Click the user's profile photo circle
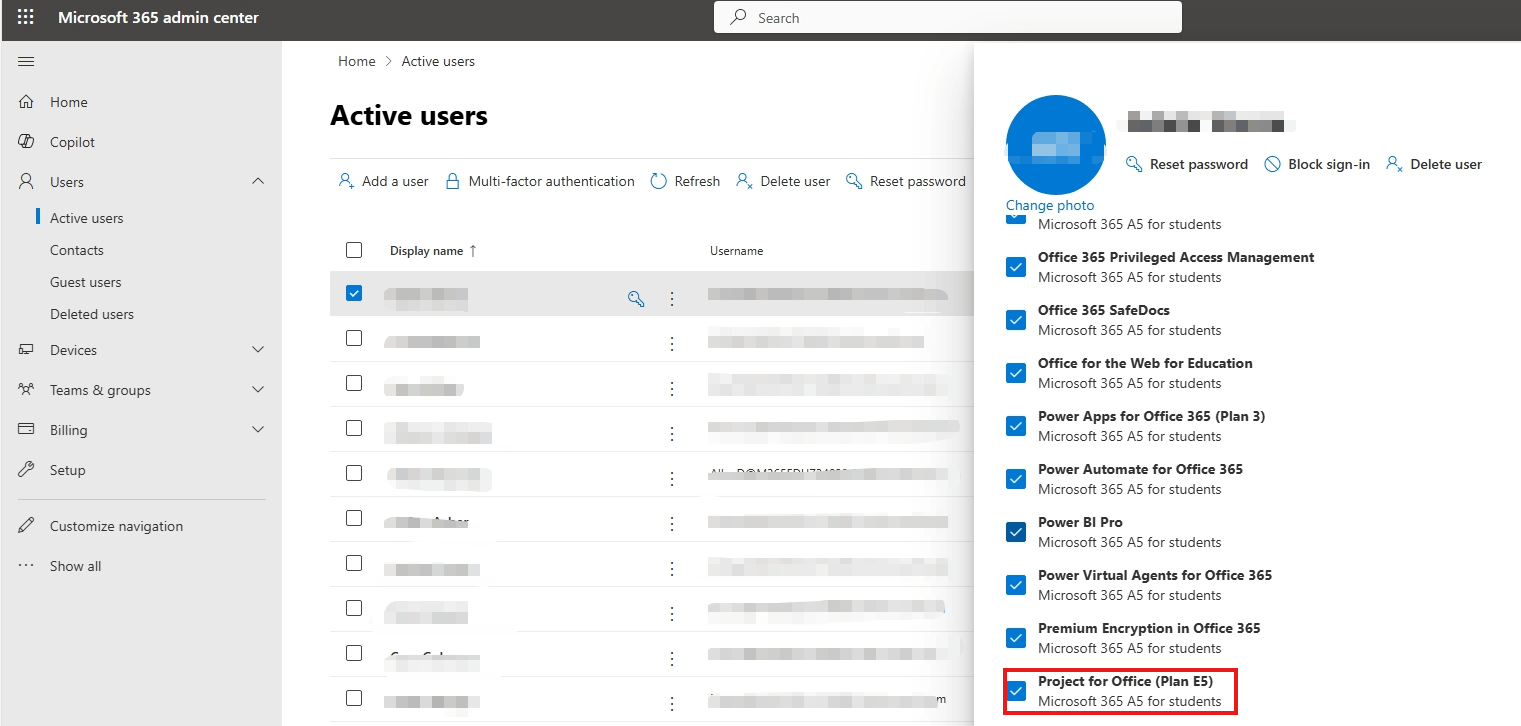This screenshot has width=1521, height=726. 1056,145
